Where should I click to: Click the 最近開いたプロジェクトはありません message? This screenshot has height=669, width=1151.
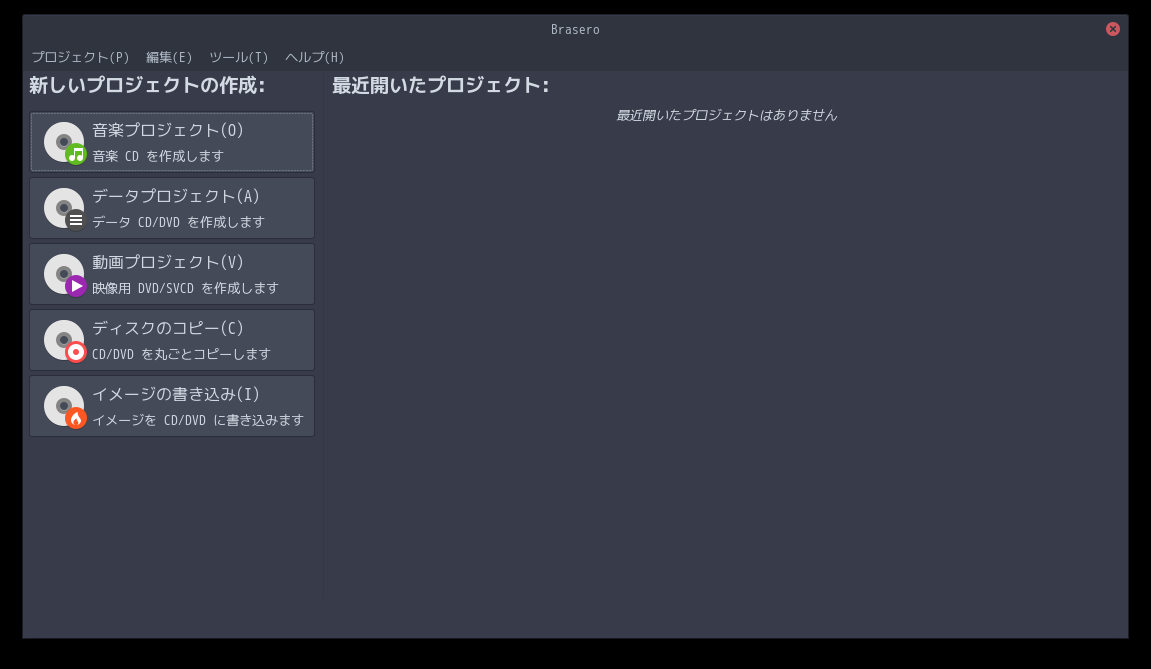tap(727, 115)
